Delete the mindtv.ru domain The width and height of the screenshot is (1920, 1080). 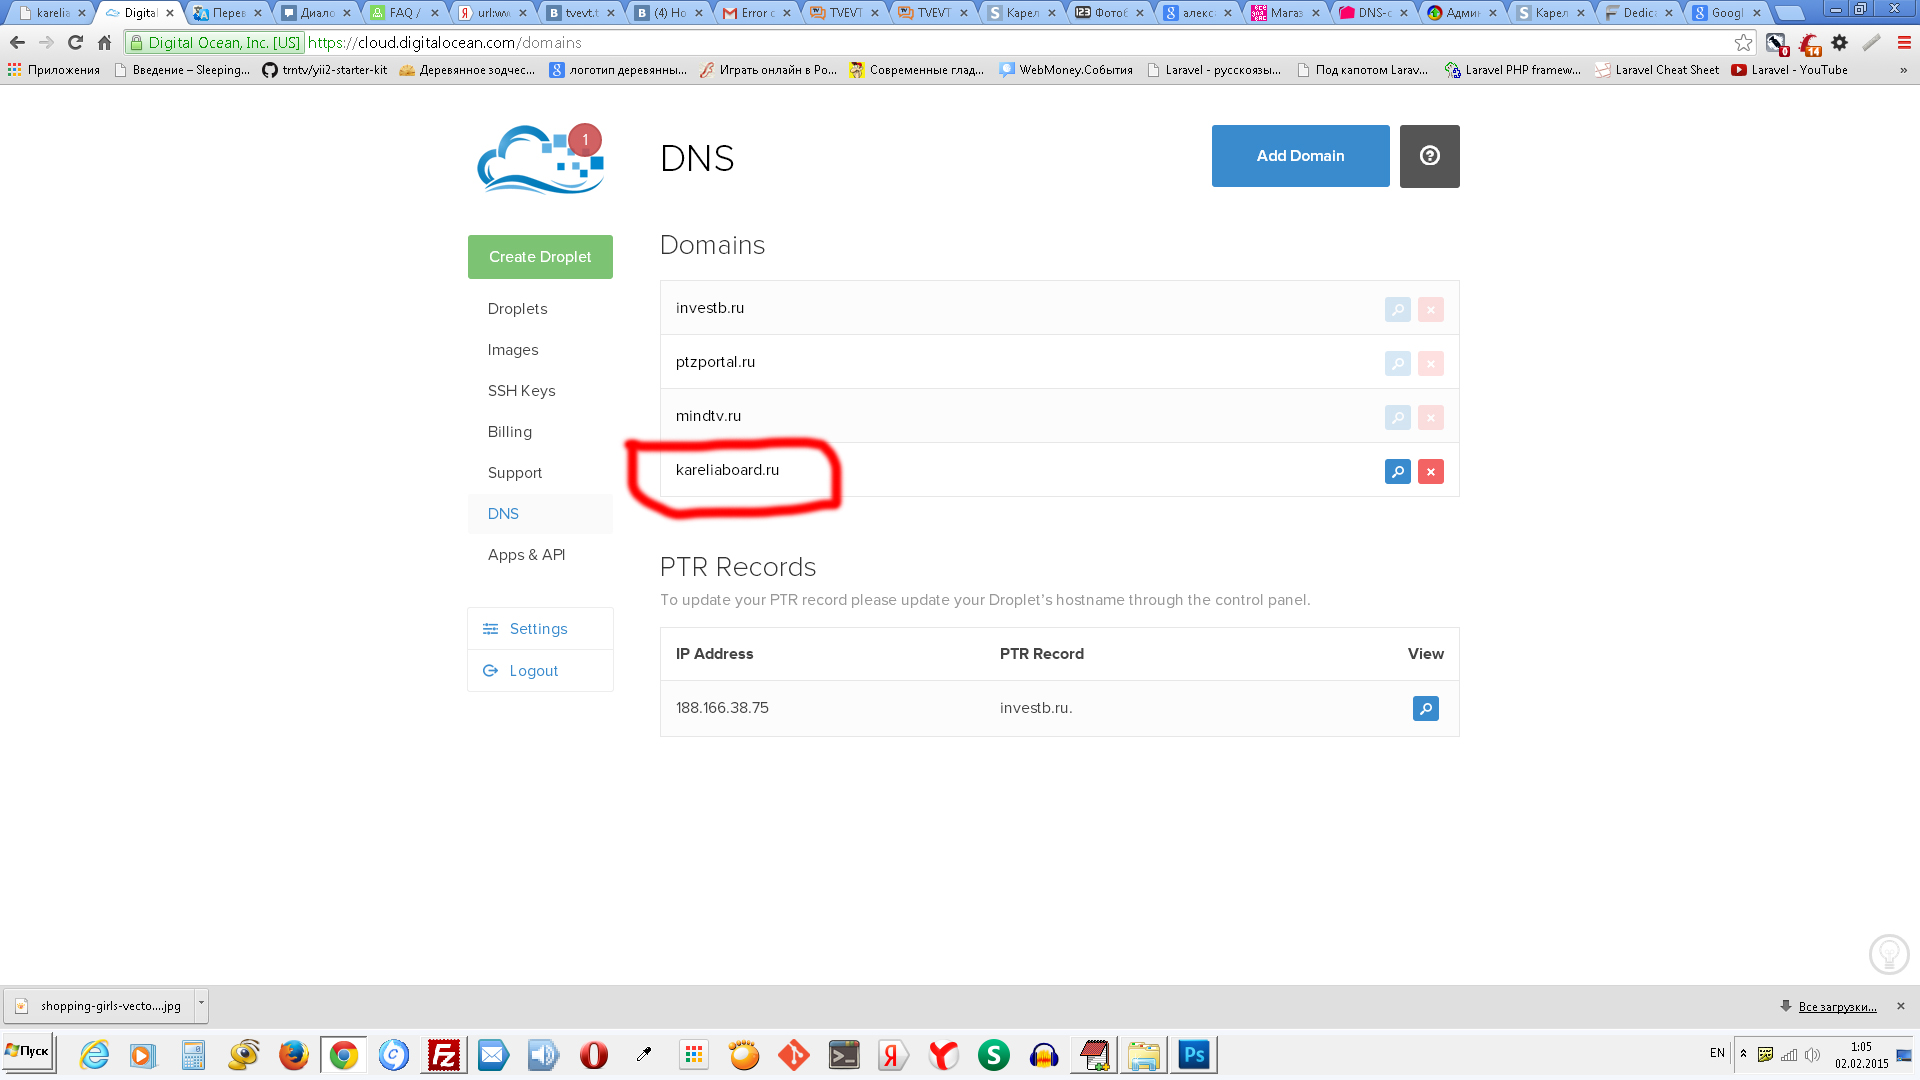[1430, 417]
